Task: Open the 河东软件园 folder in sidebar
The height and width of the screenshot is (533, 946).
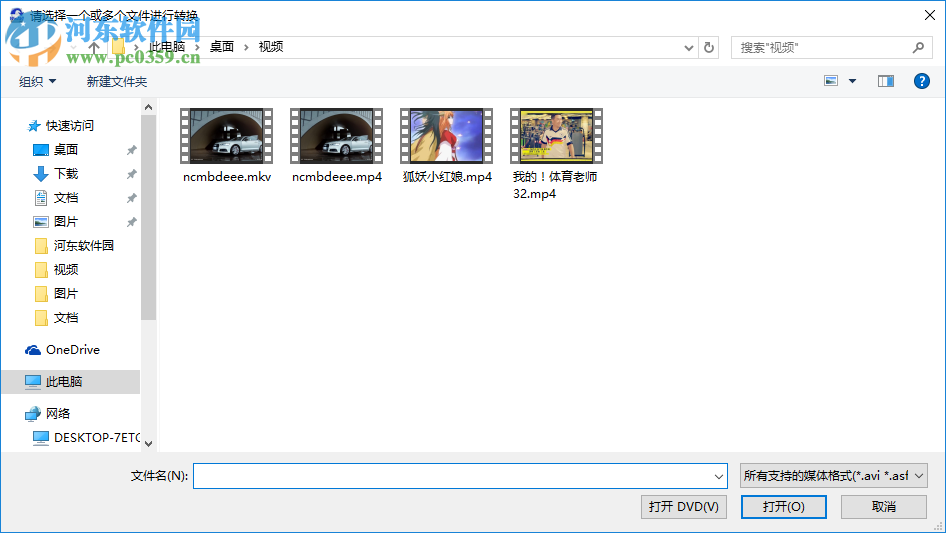Action: 83,246
